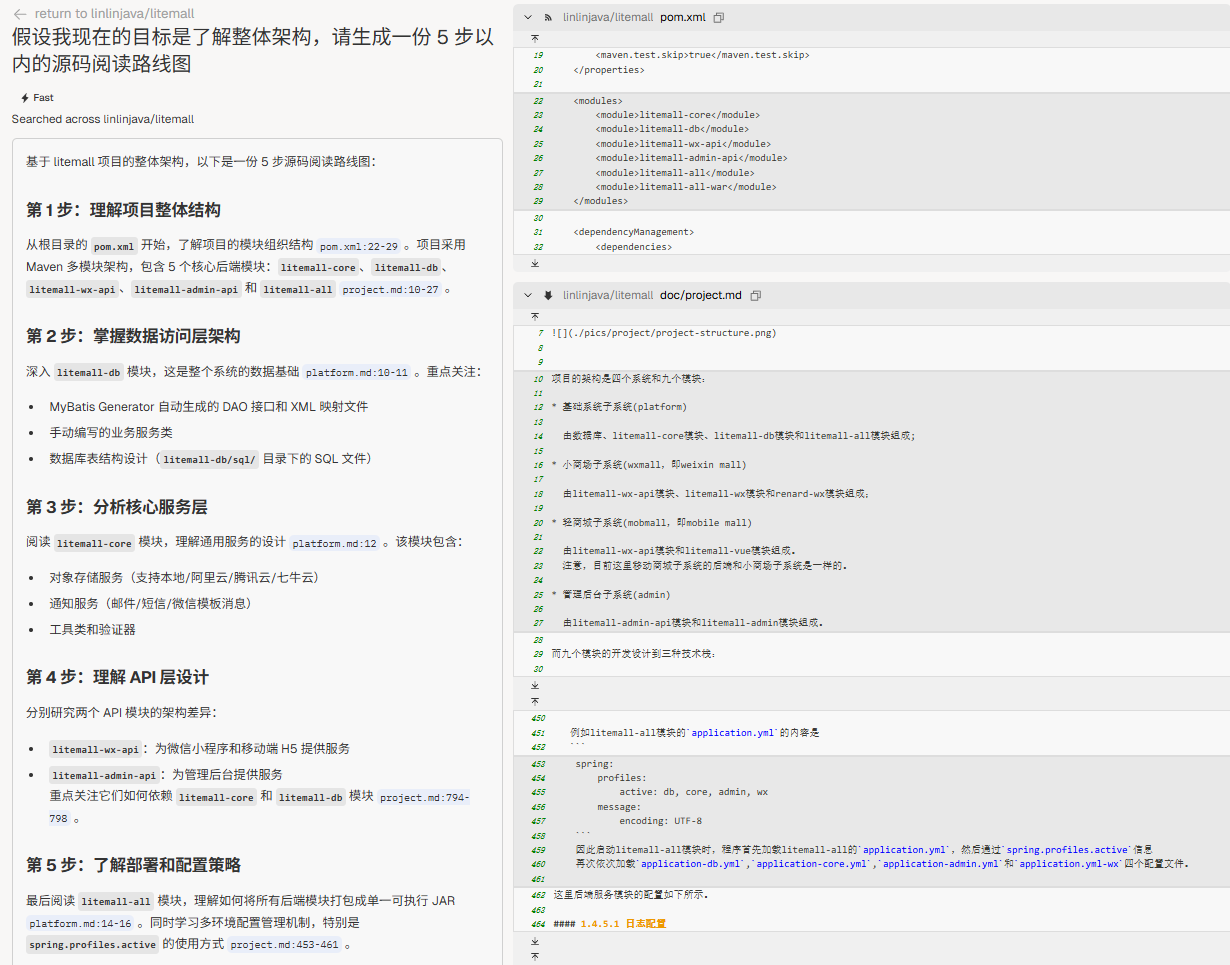The width and height of the screenshot is (1230, 965).
Task: Collapse the pom.xml code panel
Action: click(x=528, y=18)
